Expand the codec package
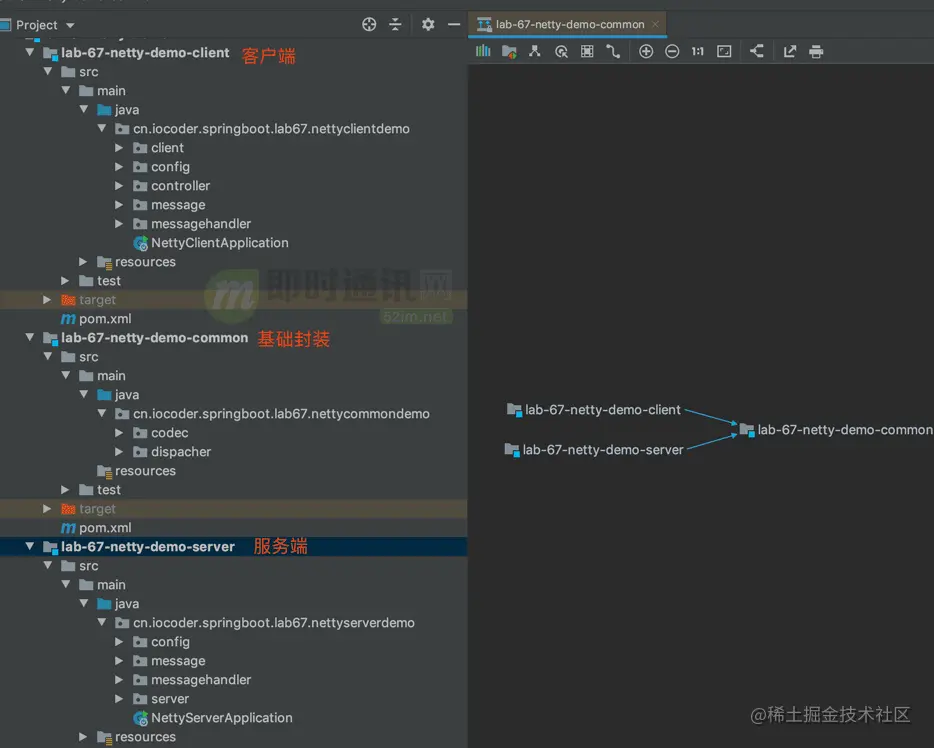The image size is (934, 748). pos(119,433)
